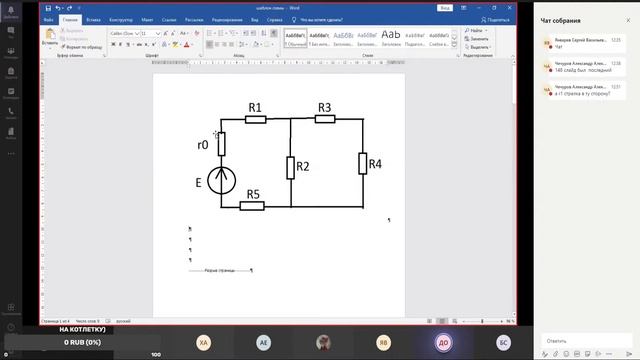Apply the Без интервала style
Viewport: 640px width, 360px height.
[319, 38]
